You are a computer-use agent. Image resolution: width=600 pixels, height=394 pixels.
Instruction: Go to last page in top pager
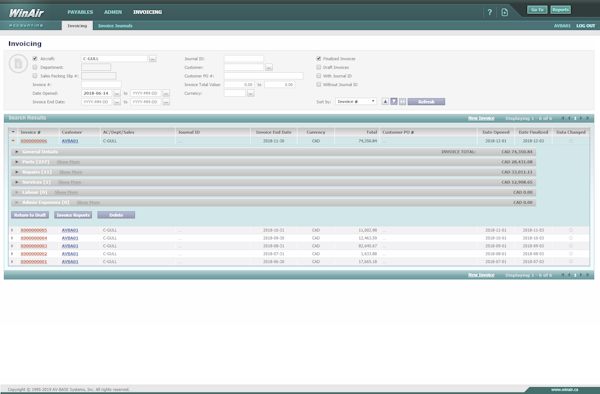pos(587,118)
